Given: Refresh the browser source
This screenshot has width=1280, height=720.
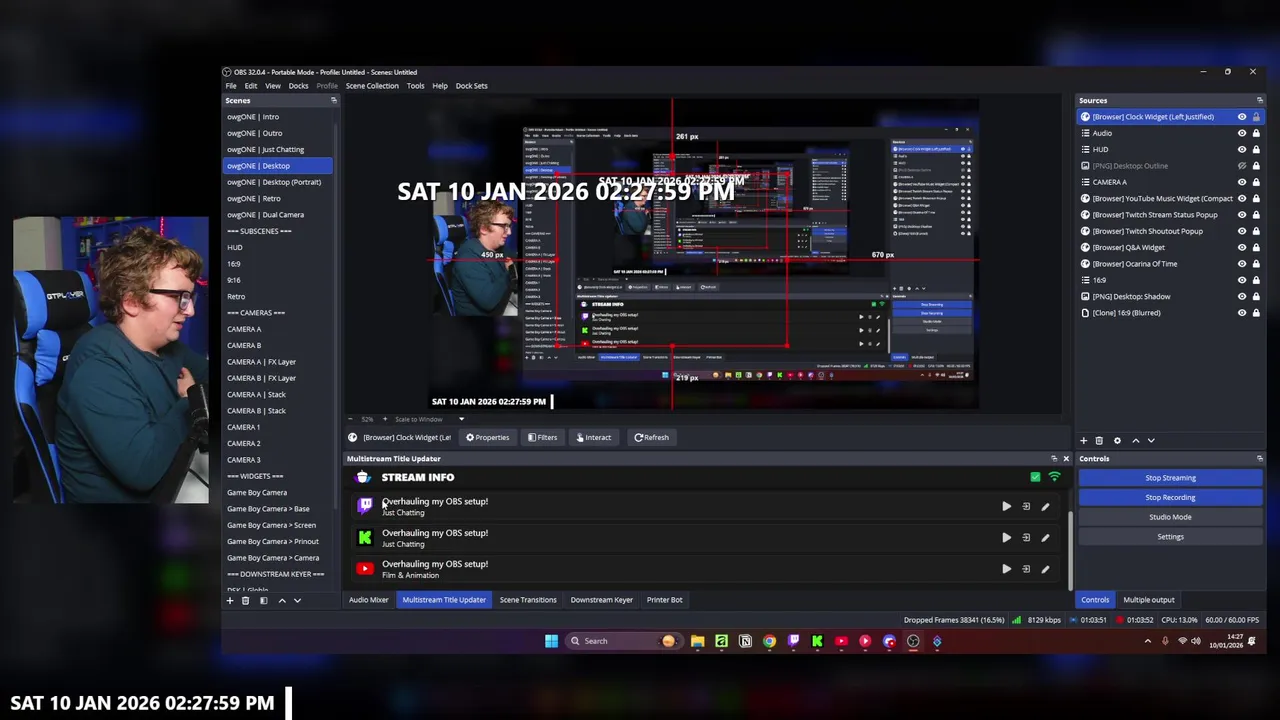Looking at the screenshot, I should pyautogui.click(x=651, y=437).
